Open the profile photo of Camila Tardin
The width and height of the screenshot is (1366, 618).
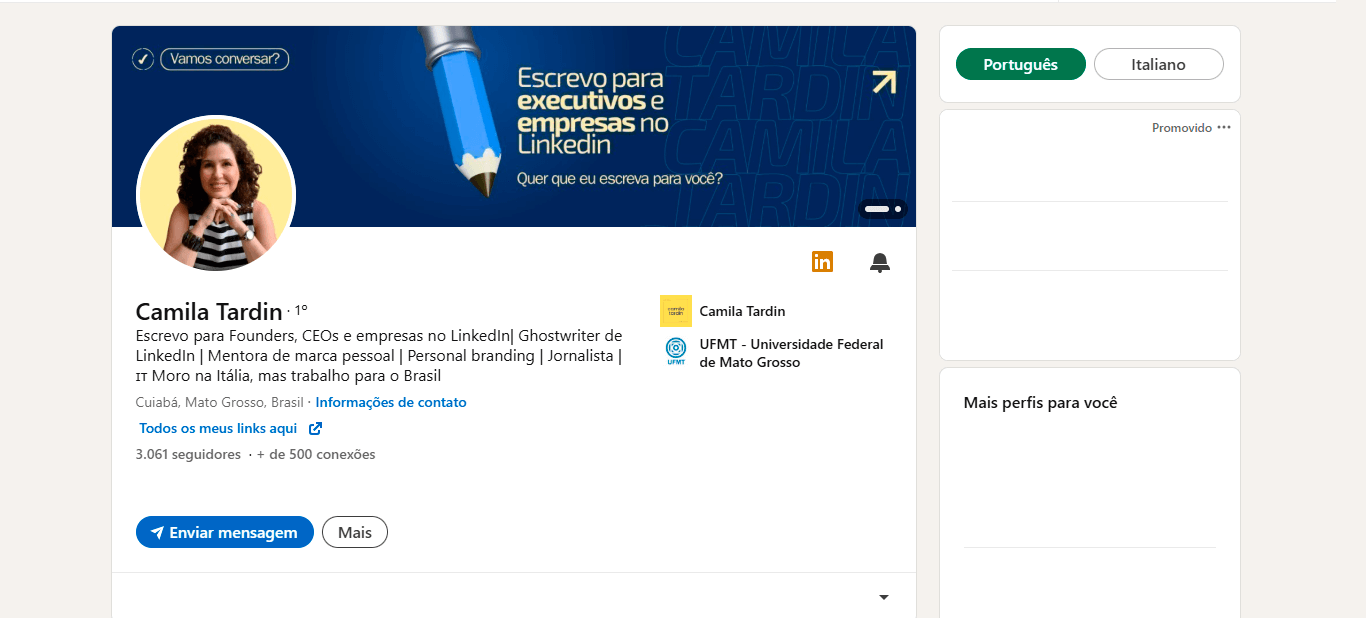click(216, 194)
